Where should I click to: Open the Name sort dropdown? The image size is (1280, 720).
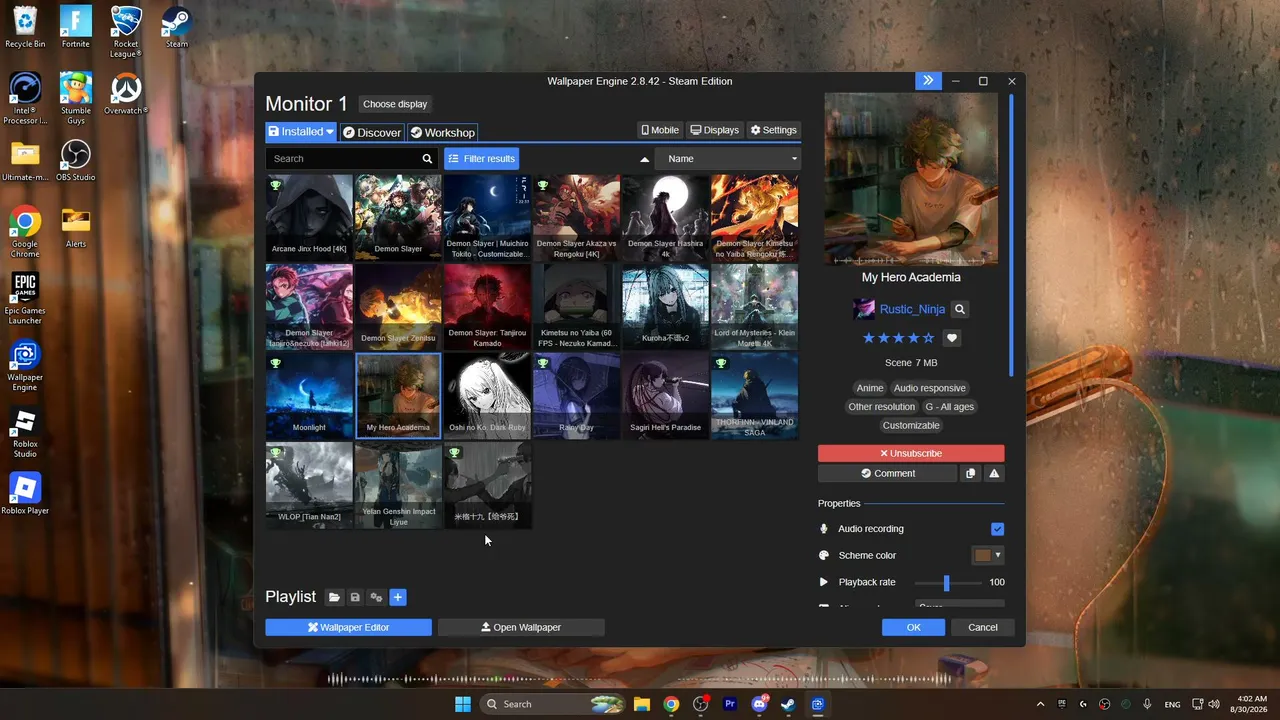pos(728,158)
